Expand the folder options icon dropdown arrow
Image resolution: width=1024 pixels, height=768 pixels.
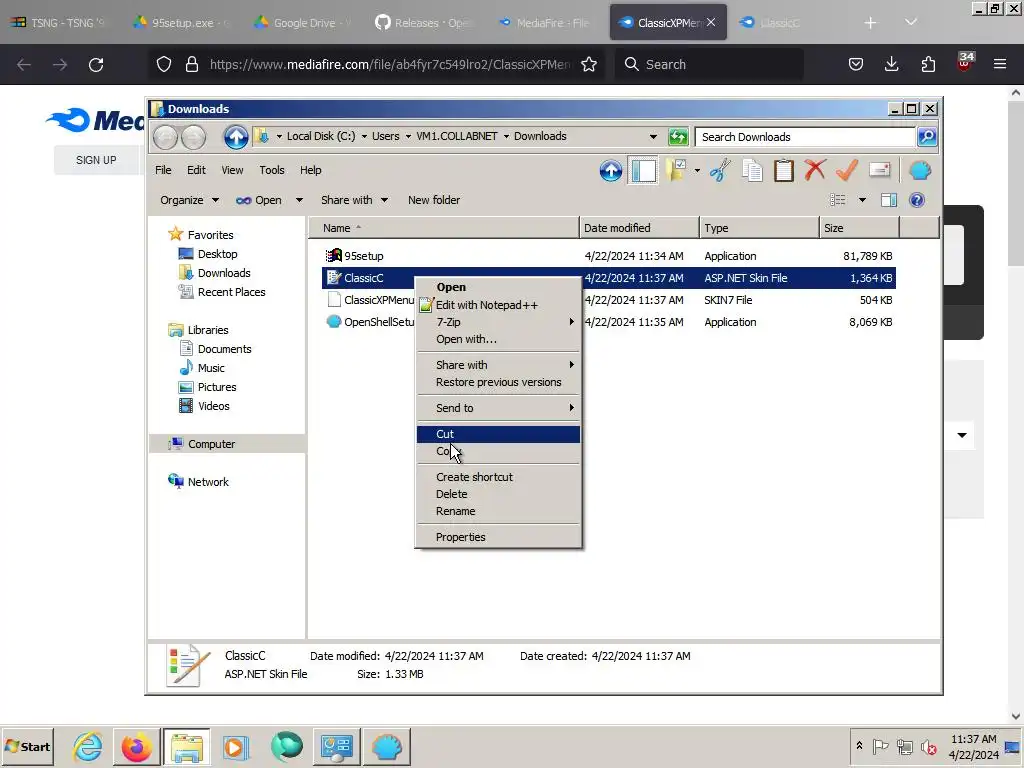tap(697, 171)
